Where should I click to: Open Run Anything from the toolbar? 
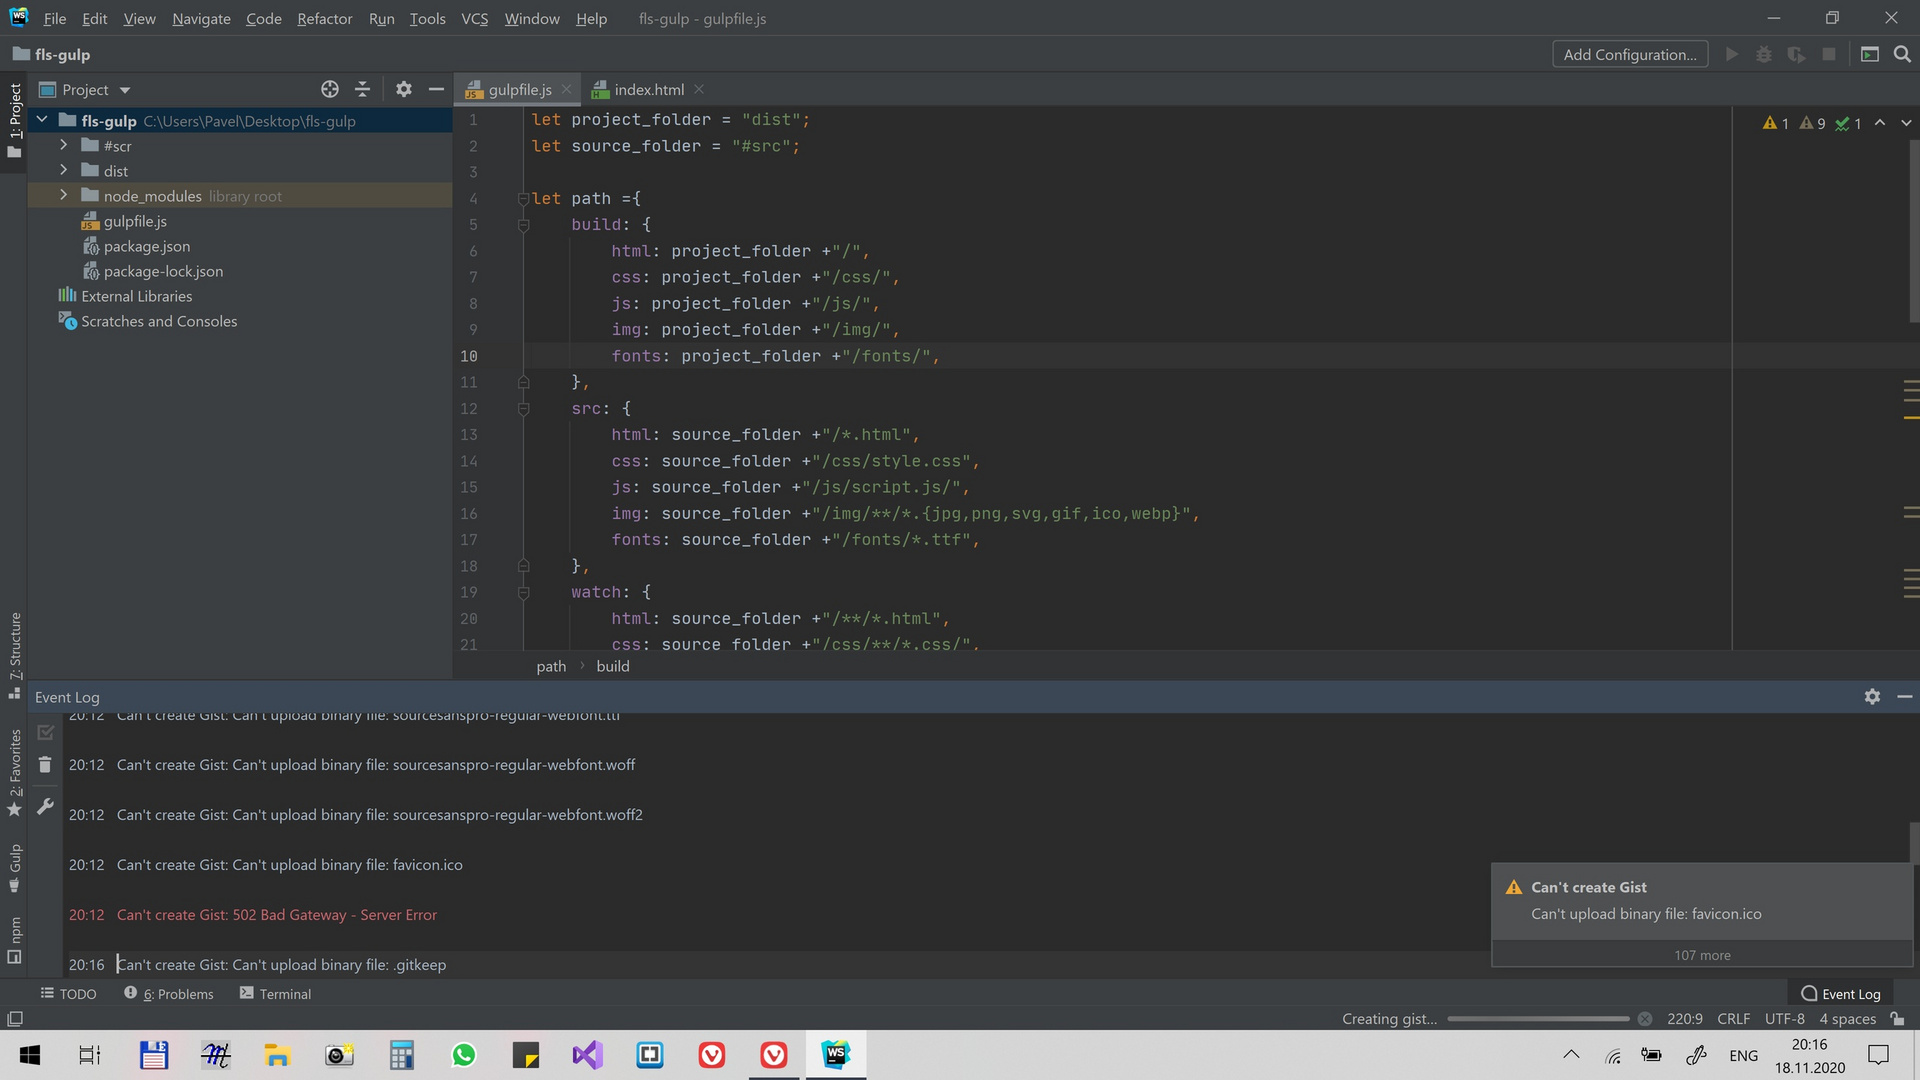(x=1869, y=54)
